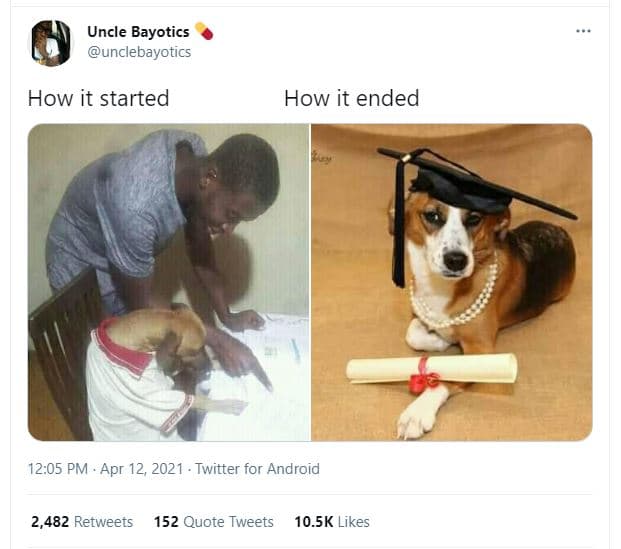Click the "How it started" text
This screenshot has width=621, height=549.
click(x=98, y=98)
